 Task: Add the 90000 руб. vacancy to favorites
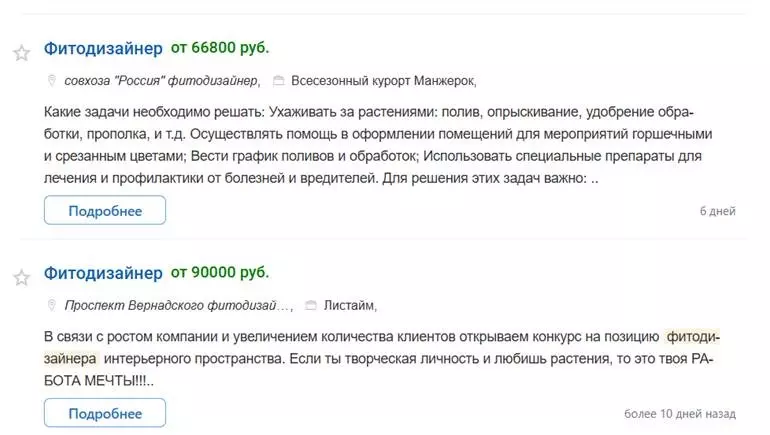21,277
